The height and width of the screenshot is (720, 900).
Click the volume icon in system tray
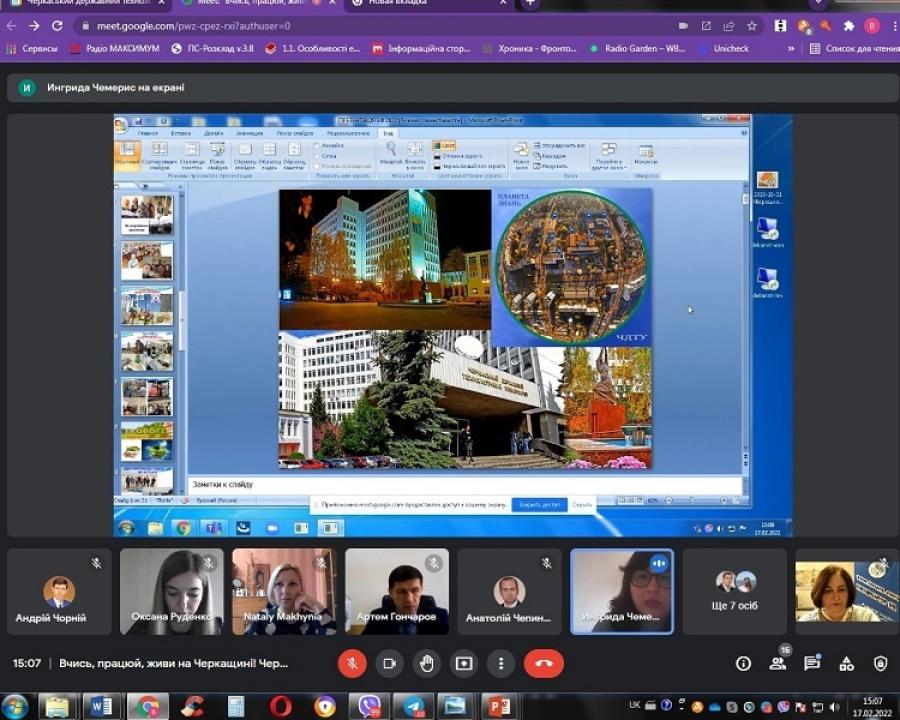pyautogui.click(x=834, y=707)
